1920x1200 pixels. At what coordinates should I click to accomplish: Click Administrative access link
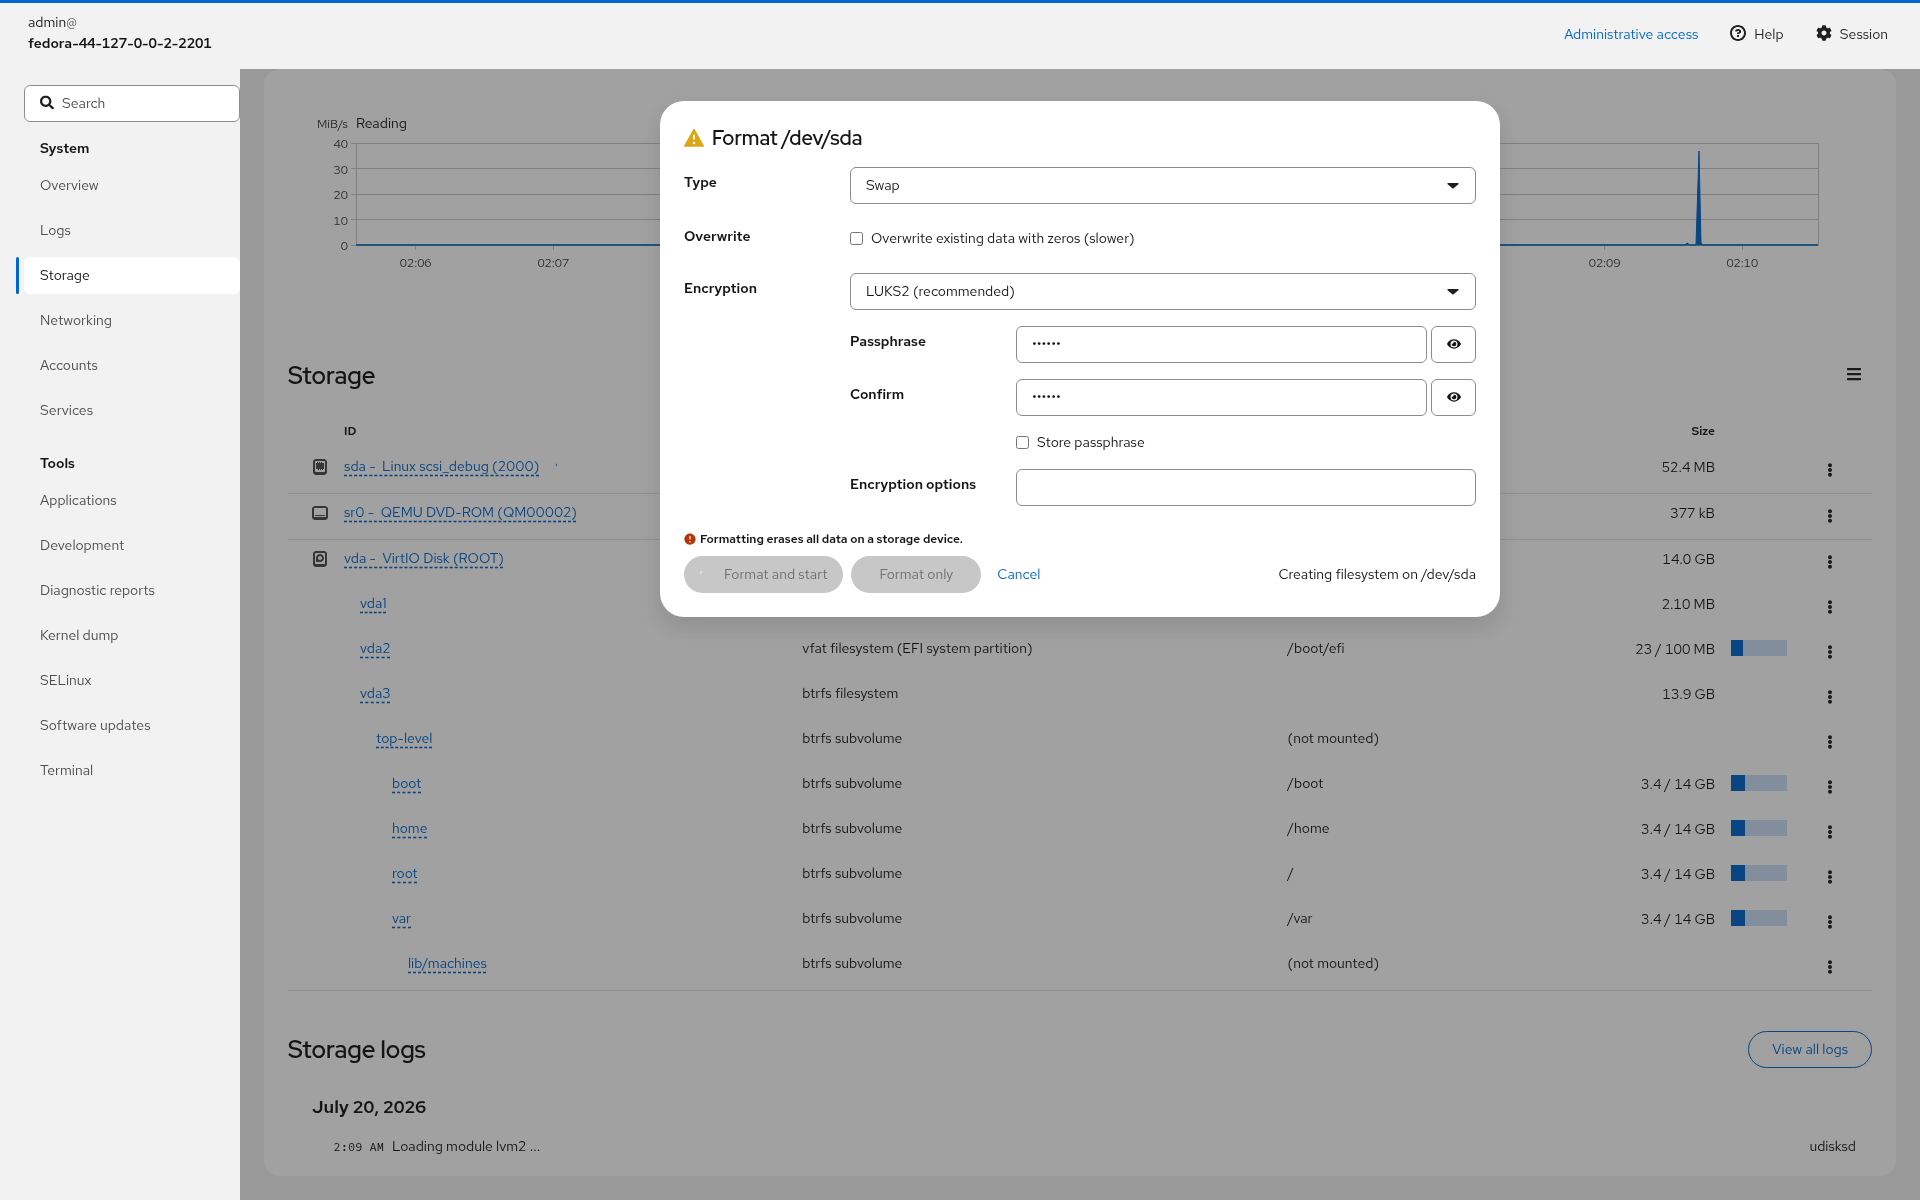click(1630, 34)
